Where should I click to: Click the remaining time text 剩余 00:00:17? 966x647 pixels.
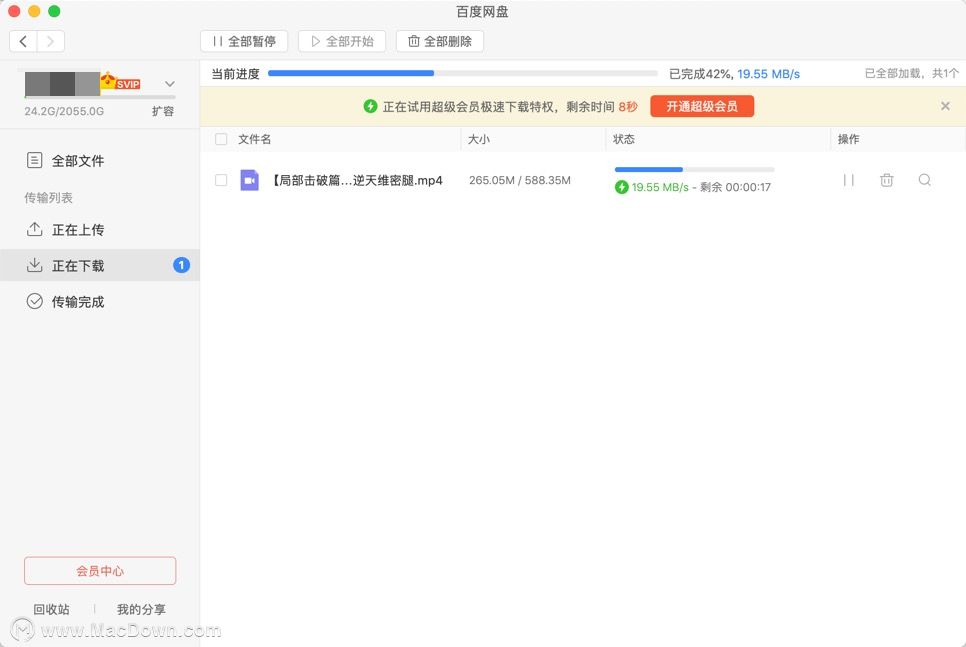(x=736, y=187)
